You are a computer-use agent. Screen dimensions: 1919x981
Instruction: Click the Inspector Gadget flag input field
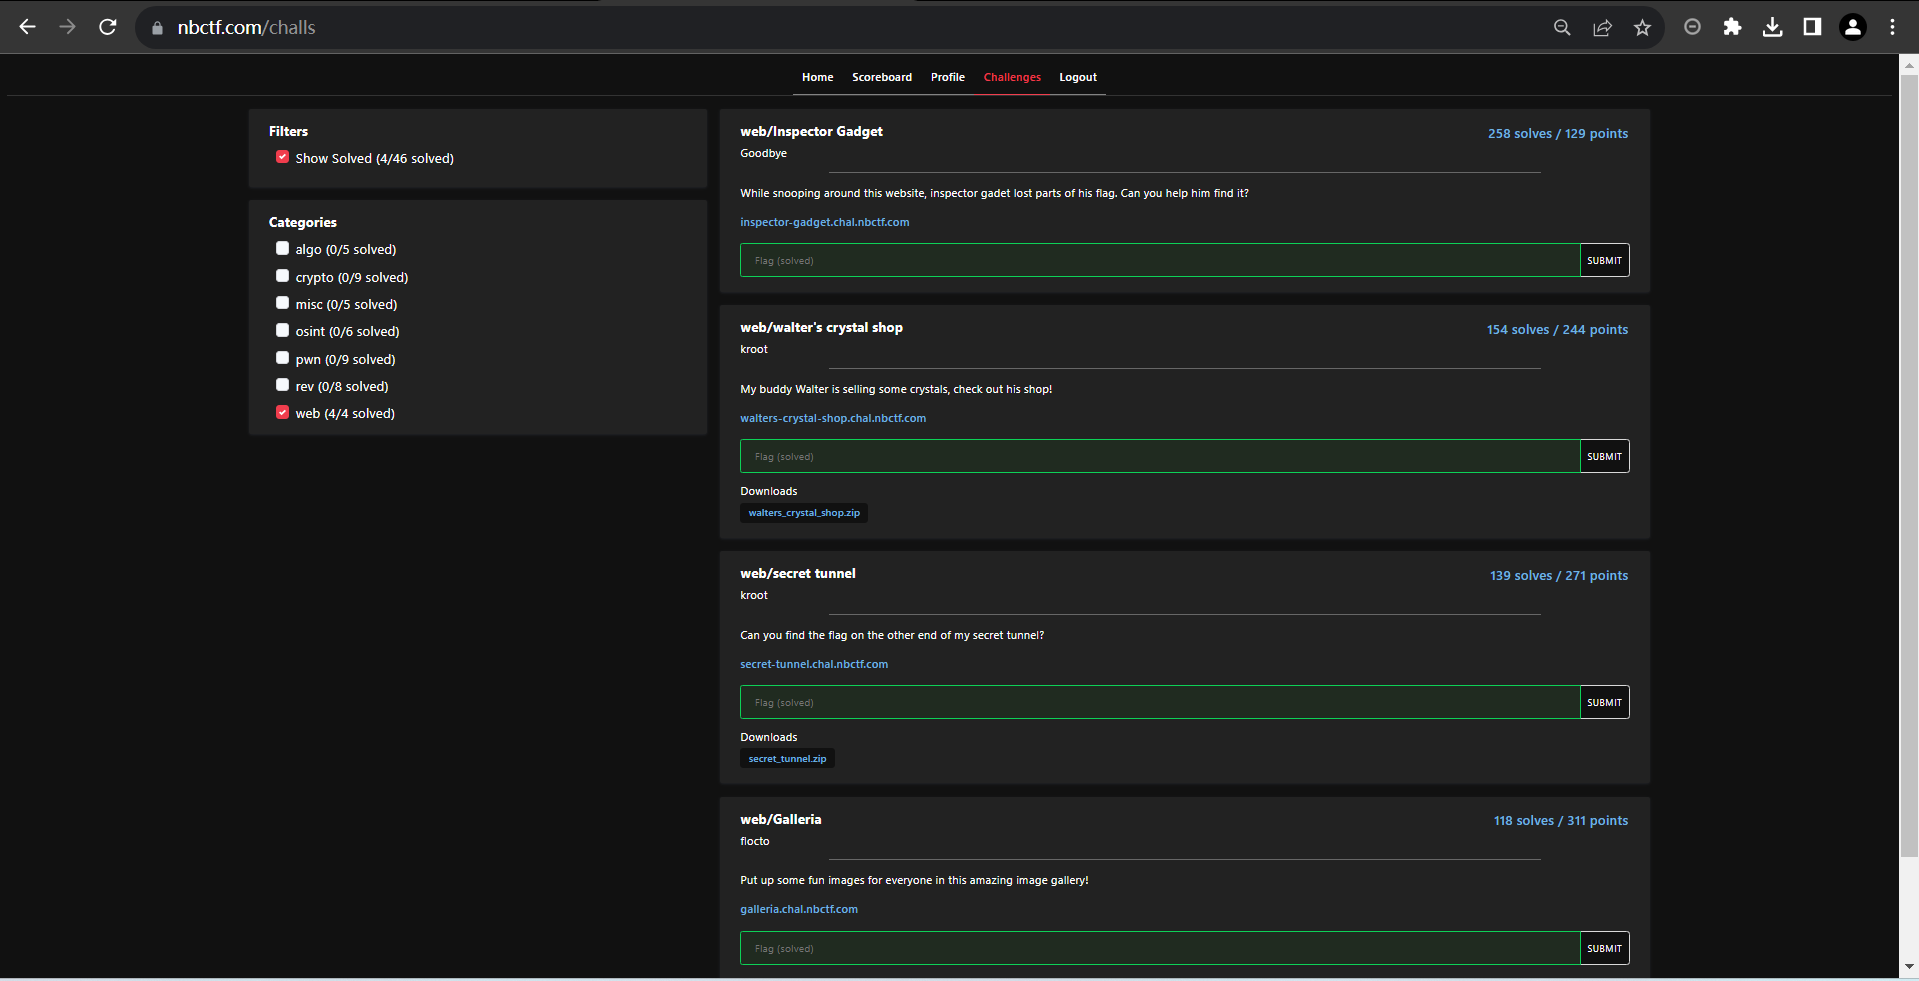coord(1160,260)
